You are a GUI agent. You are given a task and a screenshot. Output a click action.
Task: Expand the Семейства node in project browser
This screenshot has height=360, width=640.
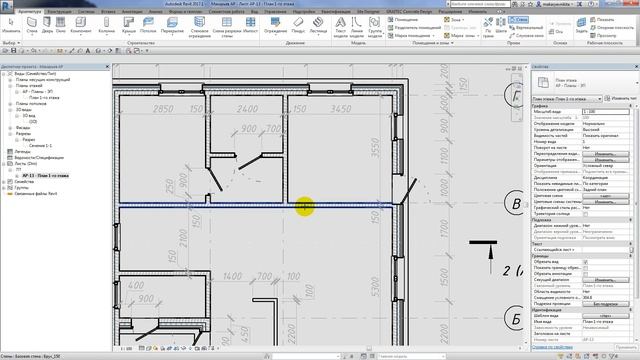coord(4,182)
